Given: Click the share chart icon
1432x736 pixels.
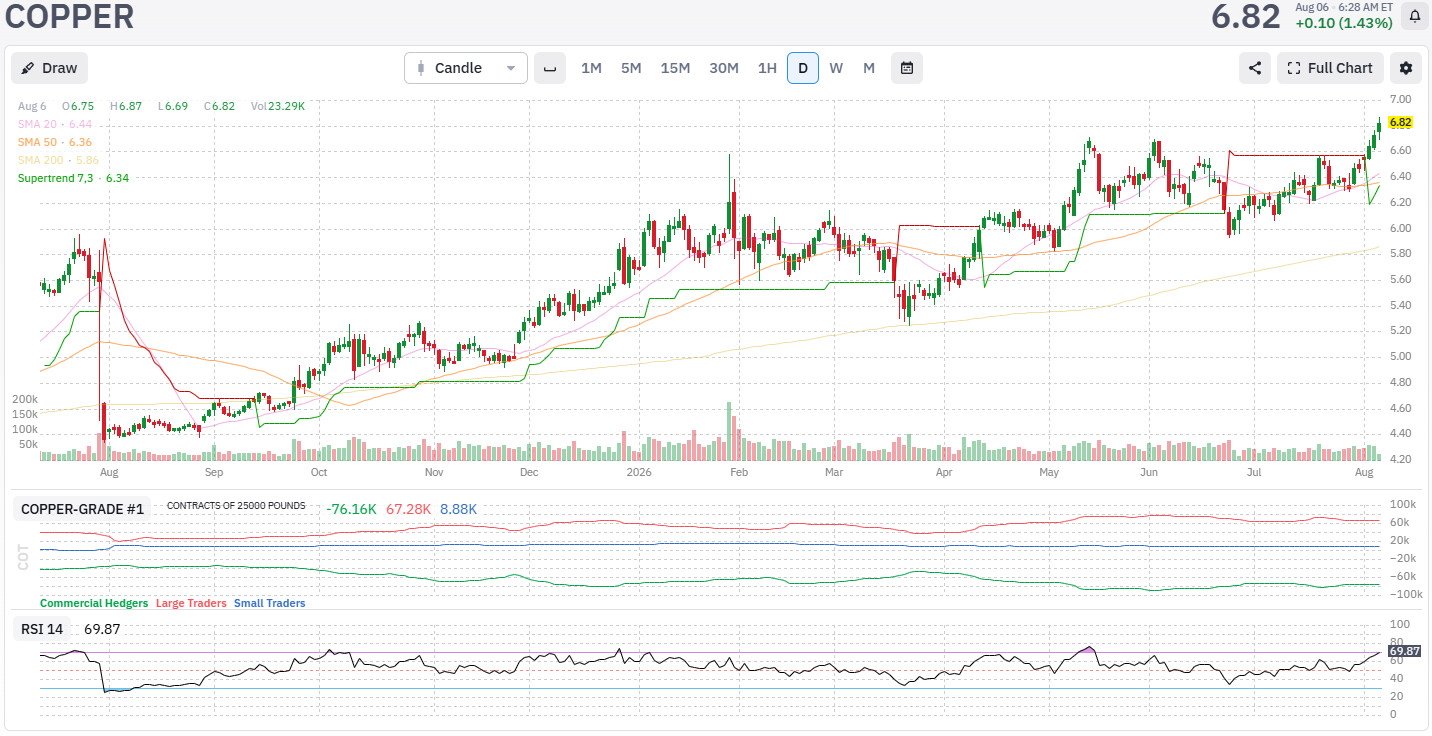Looking at the screenshot, I should click(1255, 68).
